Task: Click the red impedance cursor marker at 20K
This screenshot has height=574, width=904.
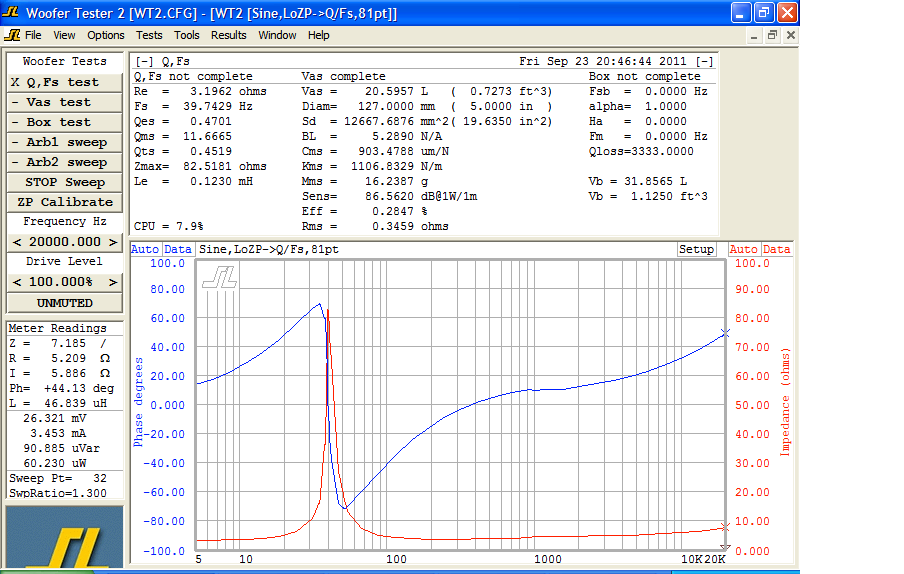Action: [x=725, y=527]
